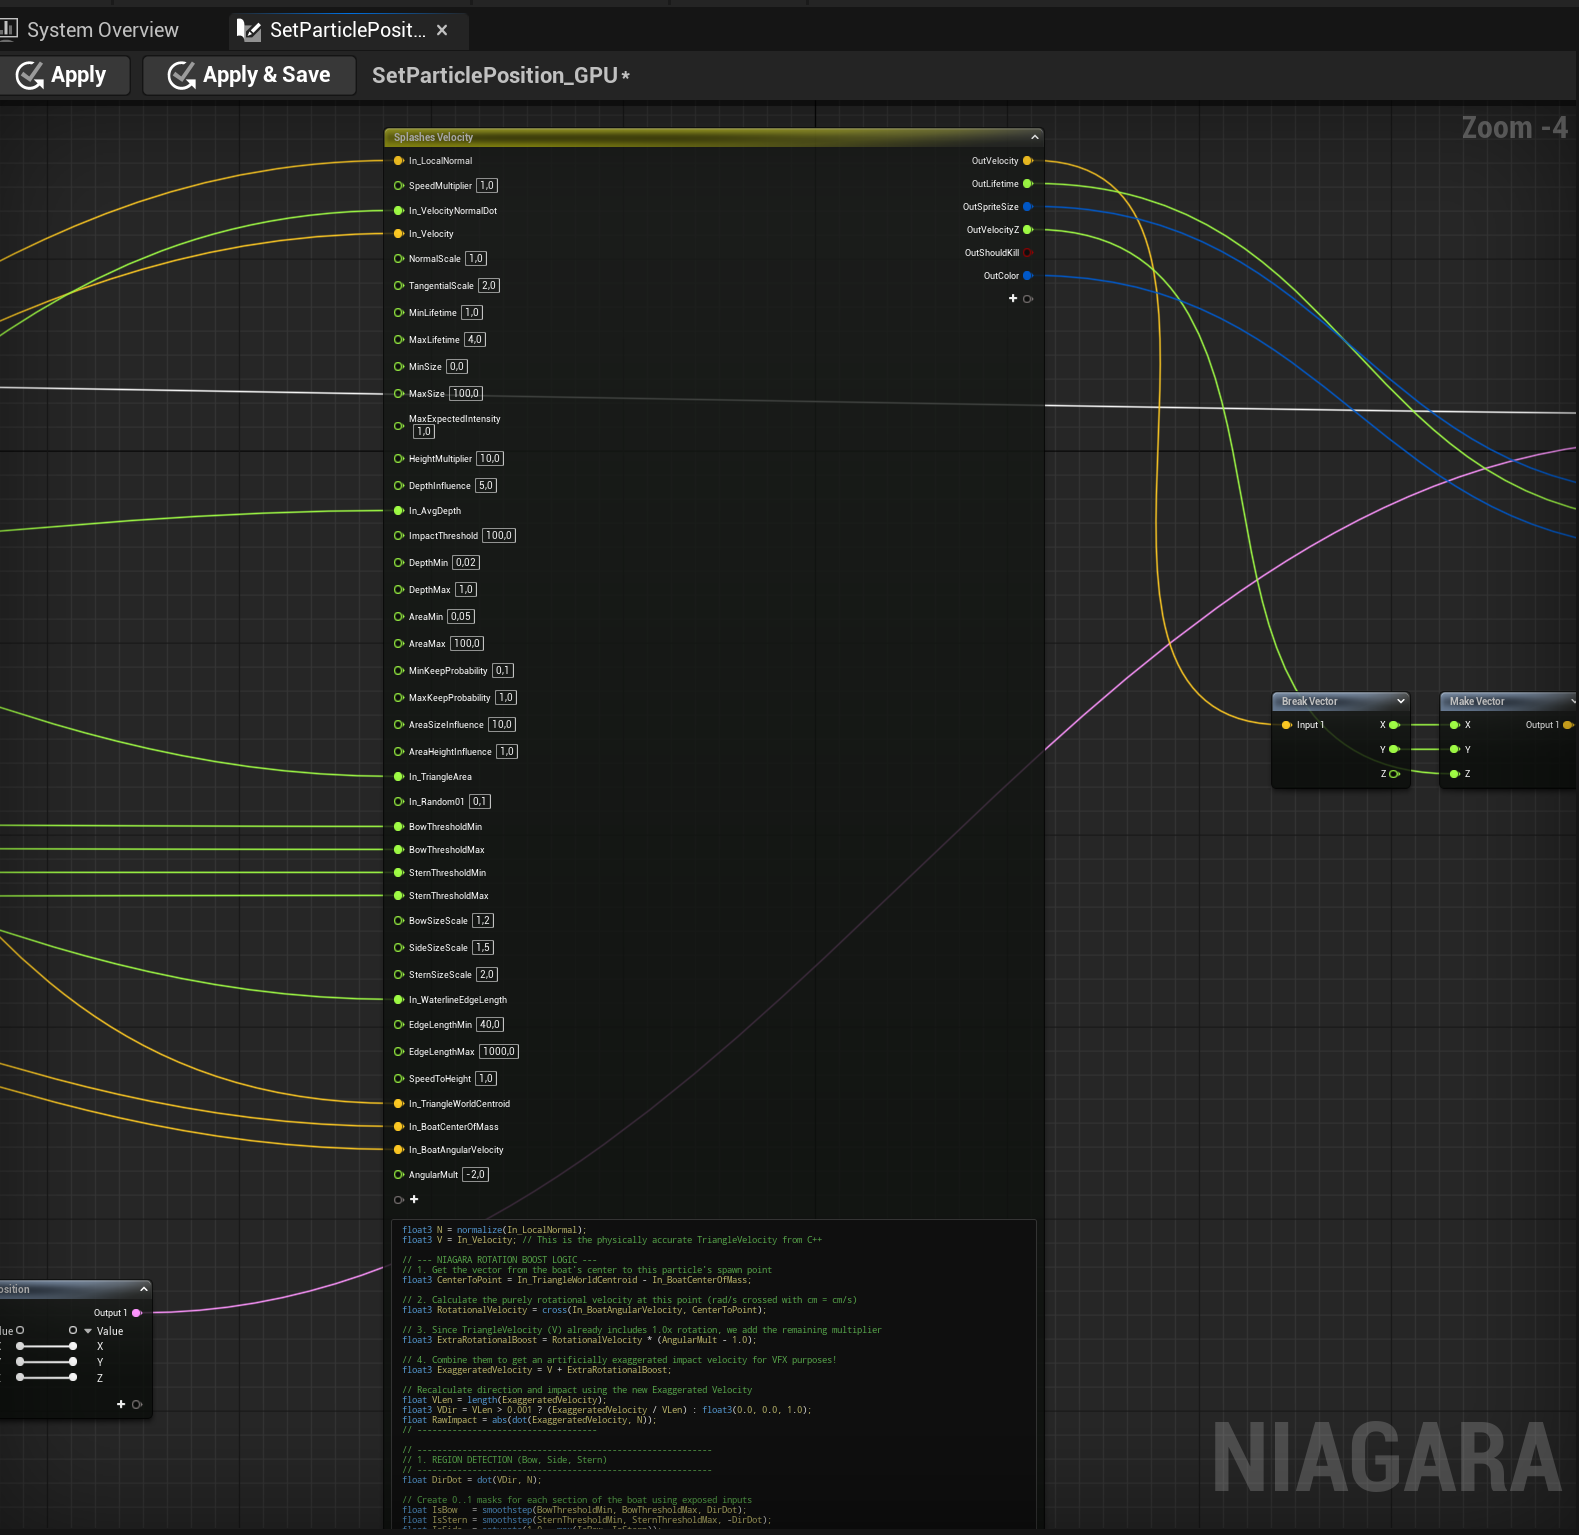Click the In_AvgDepth input pin
This screenshot has width=1579, height=1535.
[x=399, y=511]
